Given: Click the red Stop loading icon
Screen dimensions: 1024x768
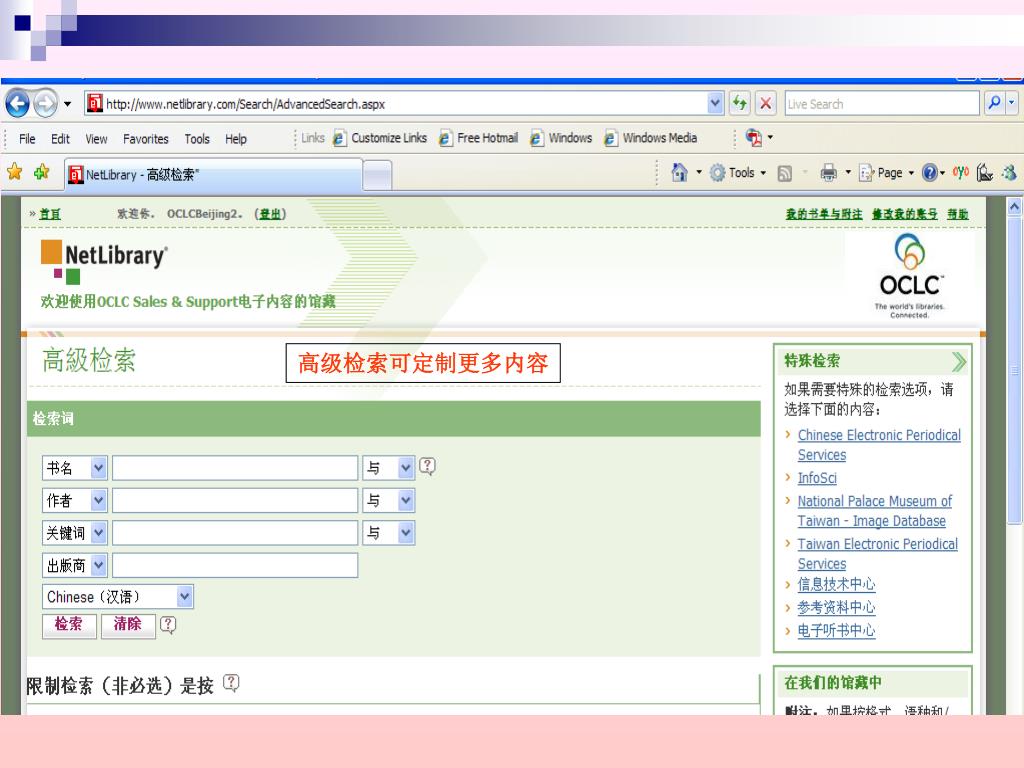Looking at the screenshot, I should click(765, 103).
